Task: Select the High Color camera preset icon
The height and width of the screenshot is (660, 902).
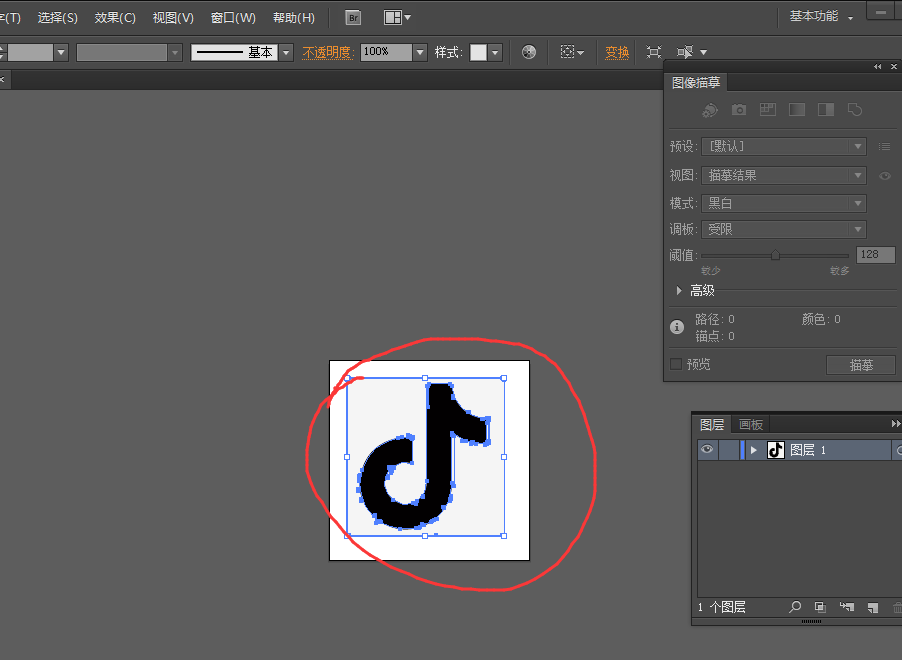Action: (x=739, y=110)
